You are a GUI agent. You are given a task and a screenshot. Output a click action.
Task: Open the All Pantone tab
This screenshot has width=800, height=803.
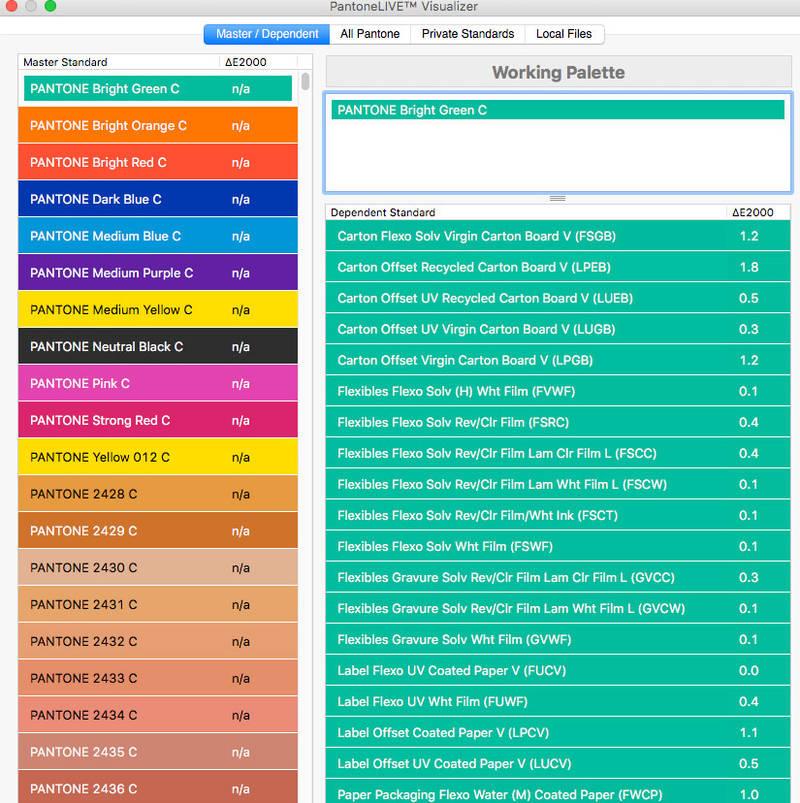(x=370, y=34)
